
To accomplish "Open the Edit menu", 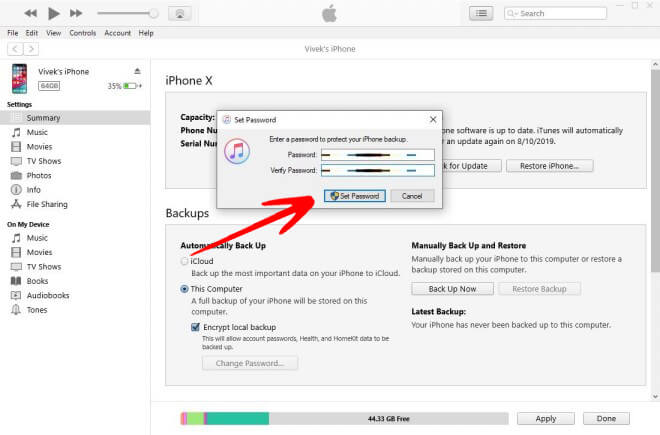I will 32,33.
